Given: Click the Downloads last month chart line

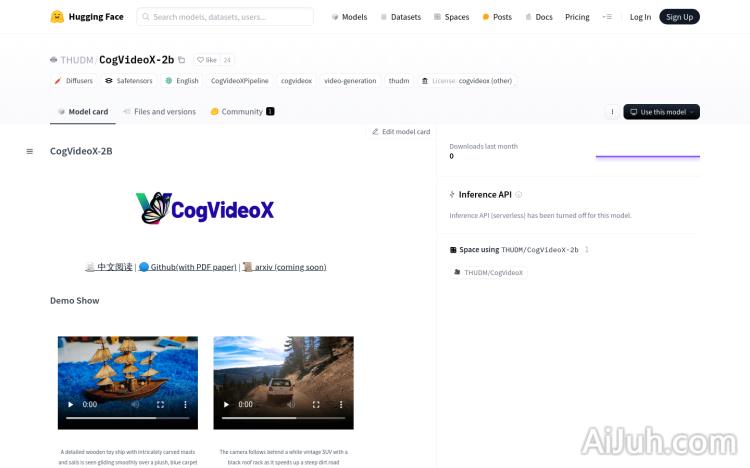Looking at the screenshot, I should (x=648, y=156).
